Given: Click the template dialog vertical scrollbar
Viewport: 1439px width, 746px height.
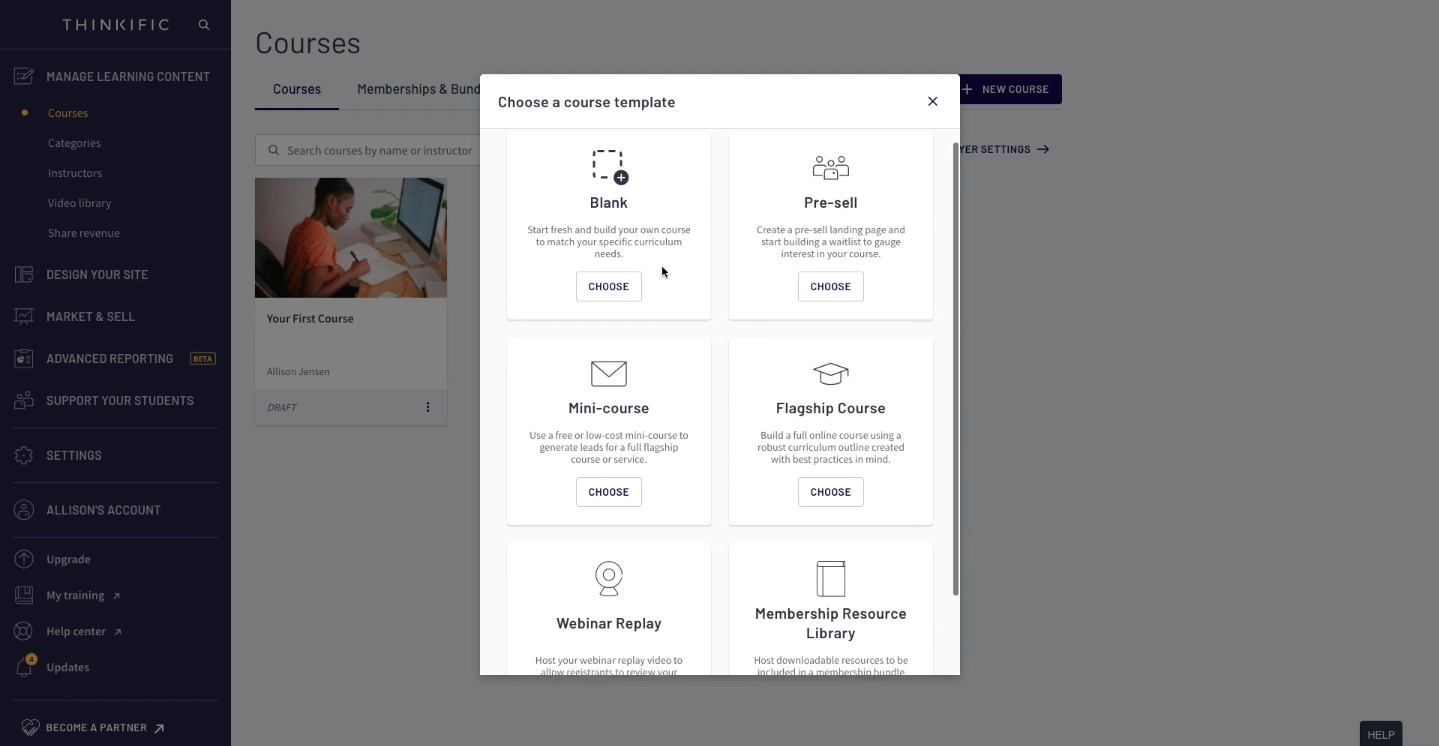Looking at the screenshot, I should coord(956,368).
